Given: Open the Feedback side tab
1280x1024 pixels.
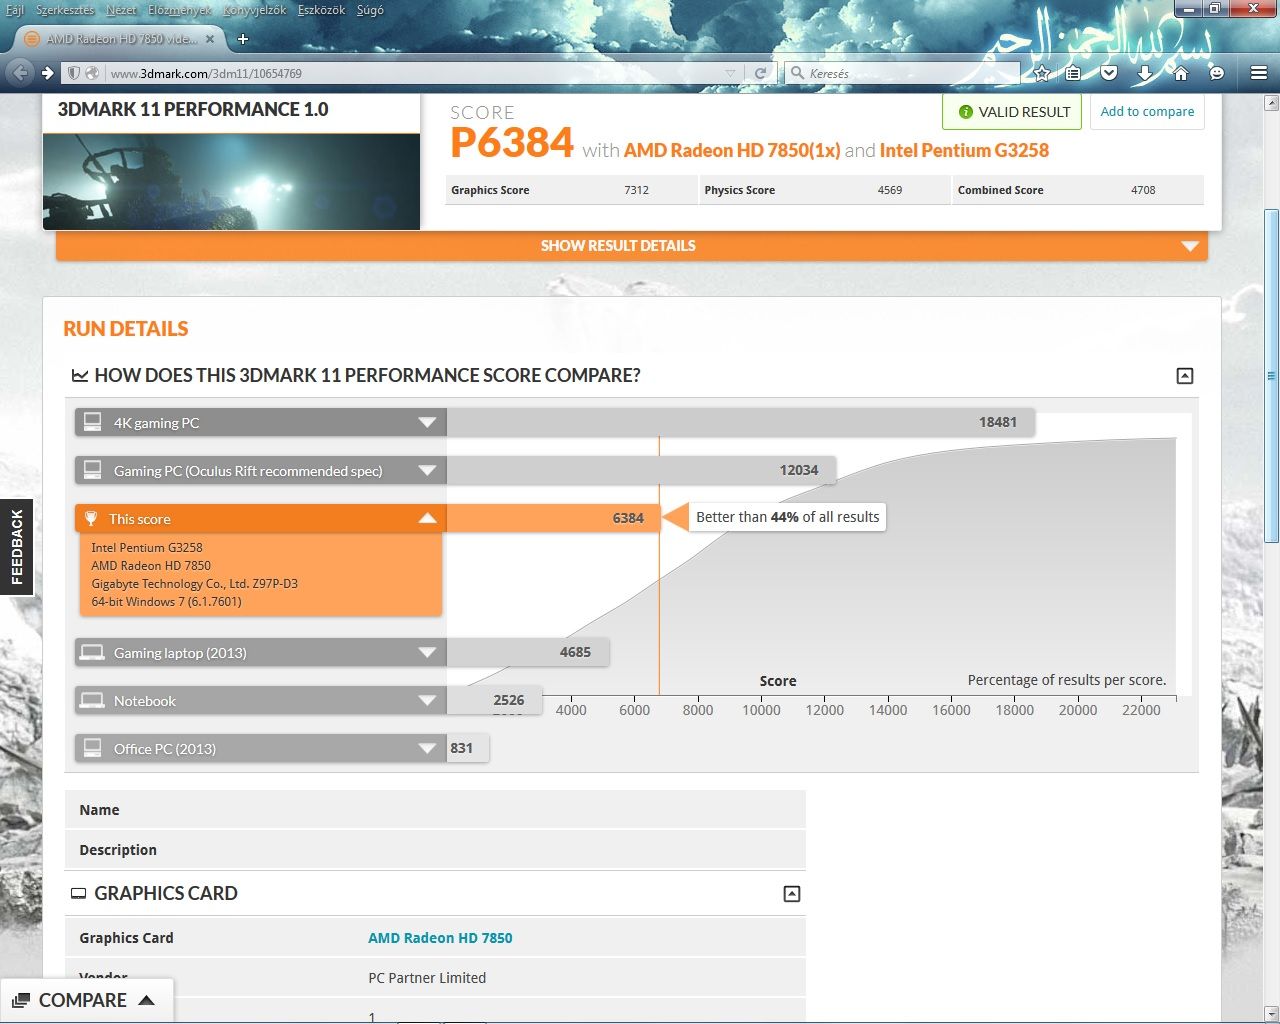Looking at the screenshot, I should [16, 547].
